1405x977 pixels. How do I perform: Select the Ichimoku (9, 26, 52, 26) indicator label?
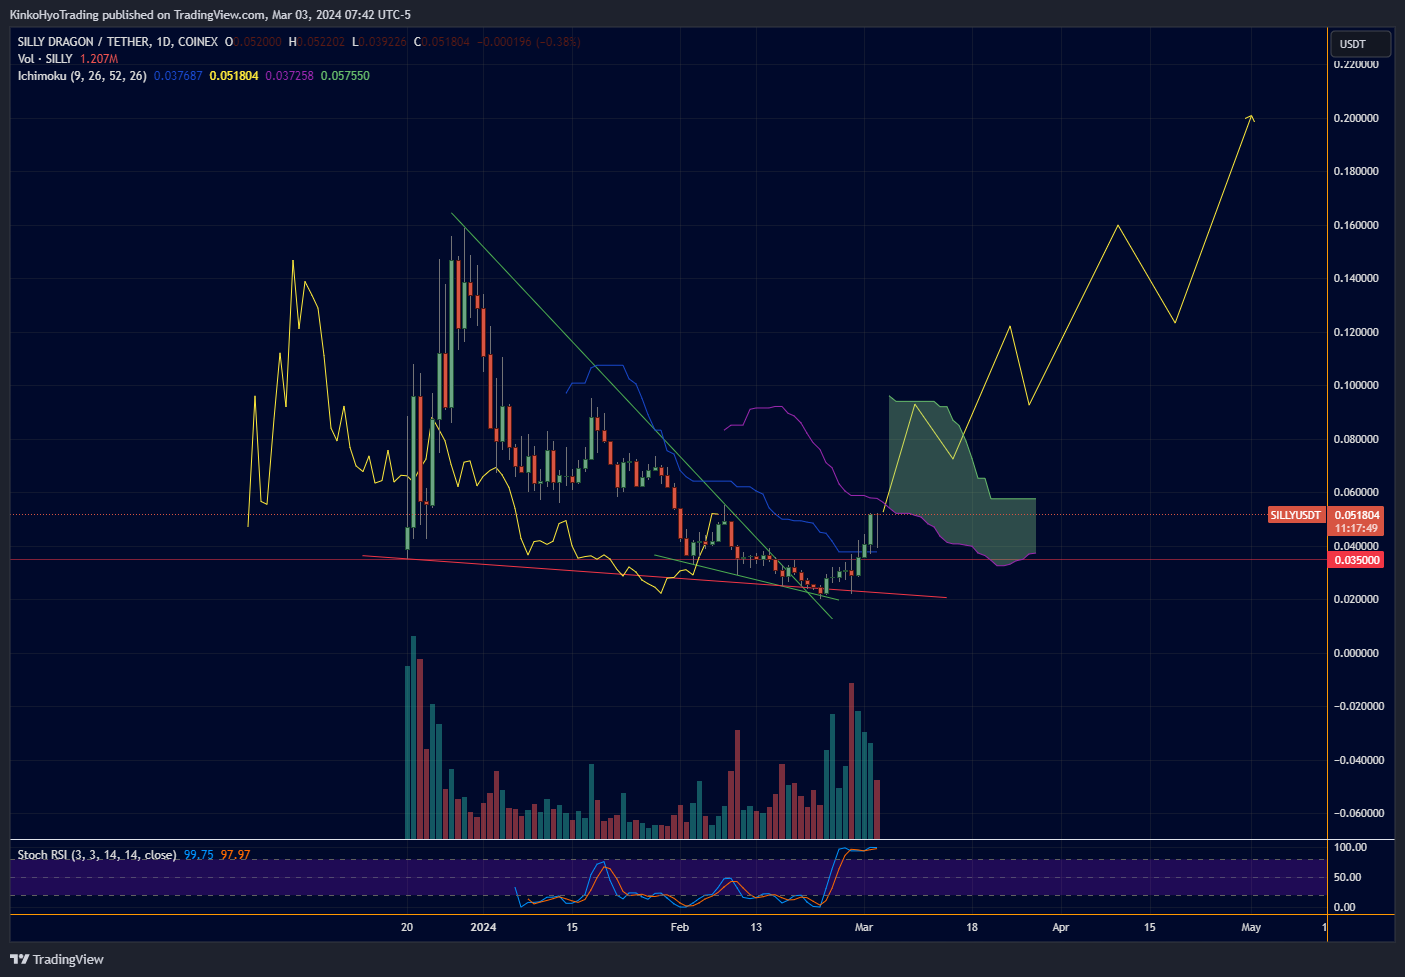(x=82, y=76)
